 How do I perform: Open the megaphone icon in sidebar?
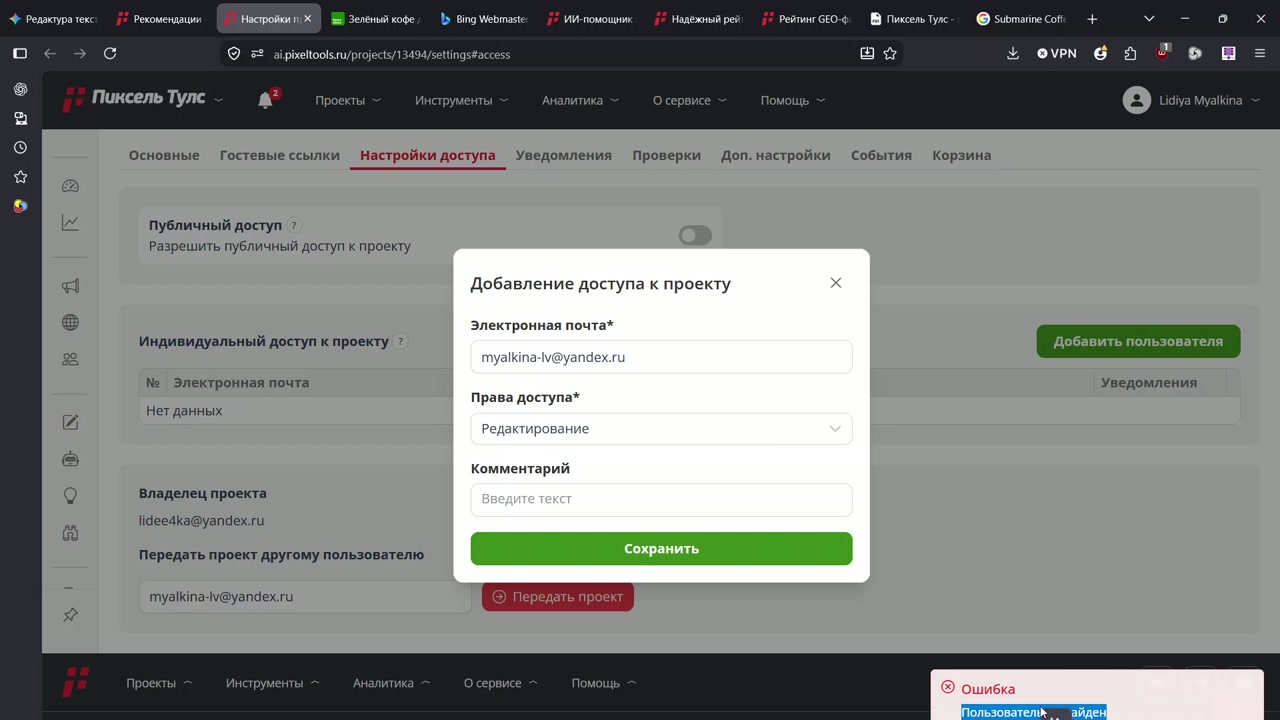(x=70, y=286)
